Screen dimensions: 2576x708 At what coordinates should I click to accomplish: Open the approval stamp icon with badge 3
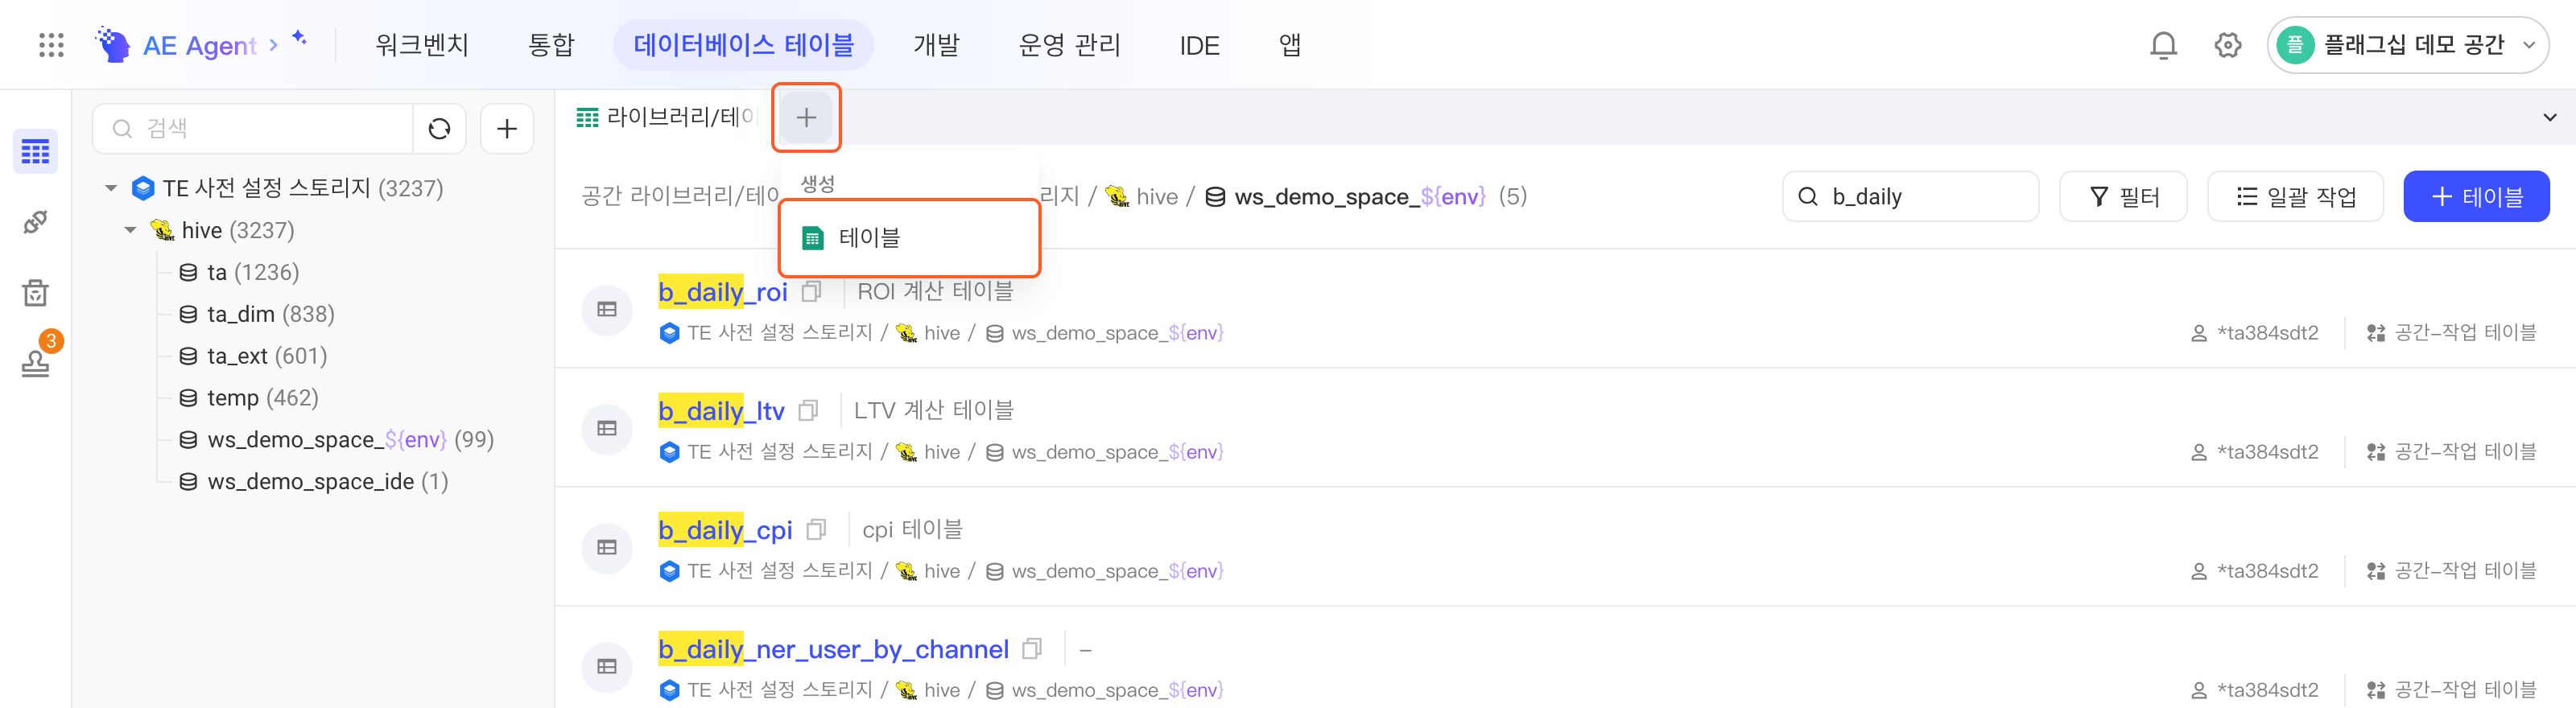coord(35,362)
